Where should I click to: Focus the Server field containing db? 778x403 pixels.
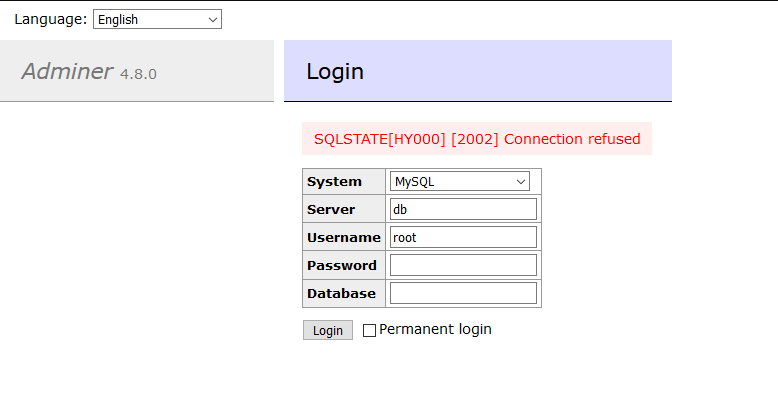463,209
